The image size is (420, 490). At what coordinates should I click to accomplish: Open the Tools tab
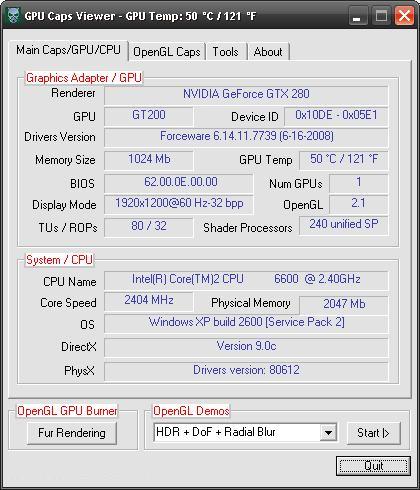pyautogui.click(x=226, y=52)
